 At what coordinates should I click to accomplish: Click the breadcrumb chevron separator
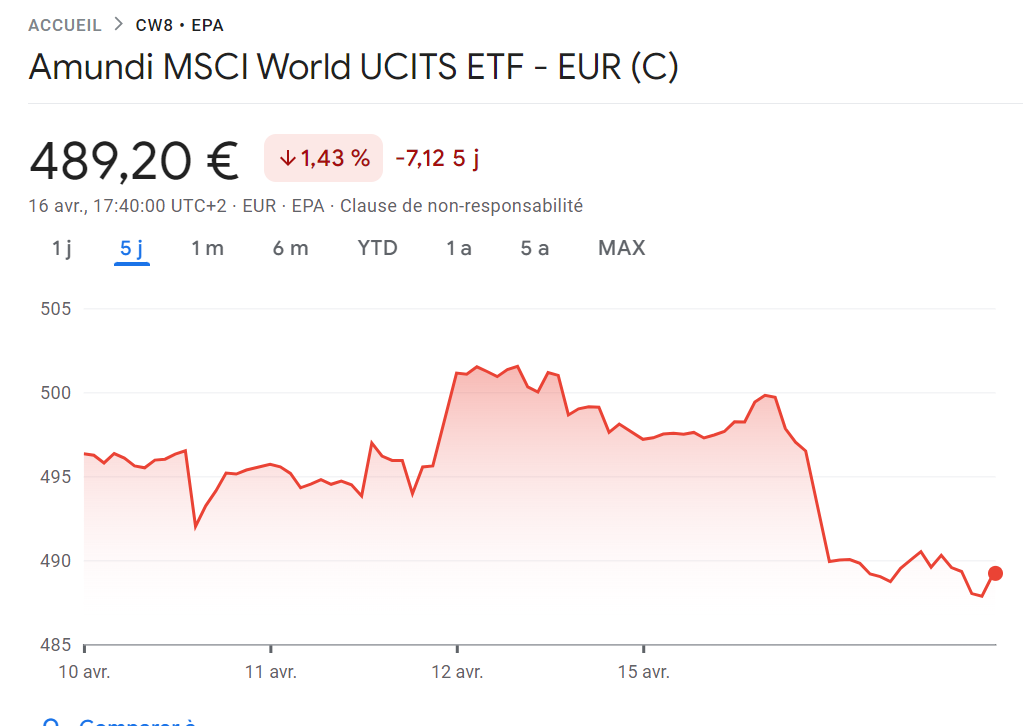pyautogui.click(x=119, y=25)
